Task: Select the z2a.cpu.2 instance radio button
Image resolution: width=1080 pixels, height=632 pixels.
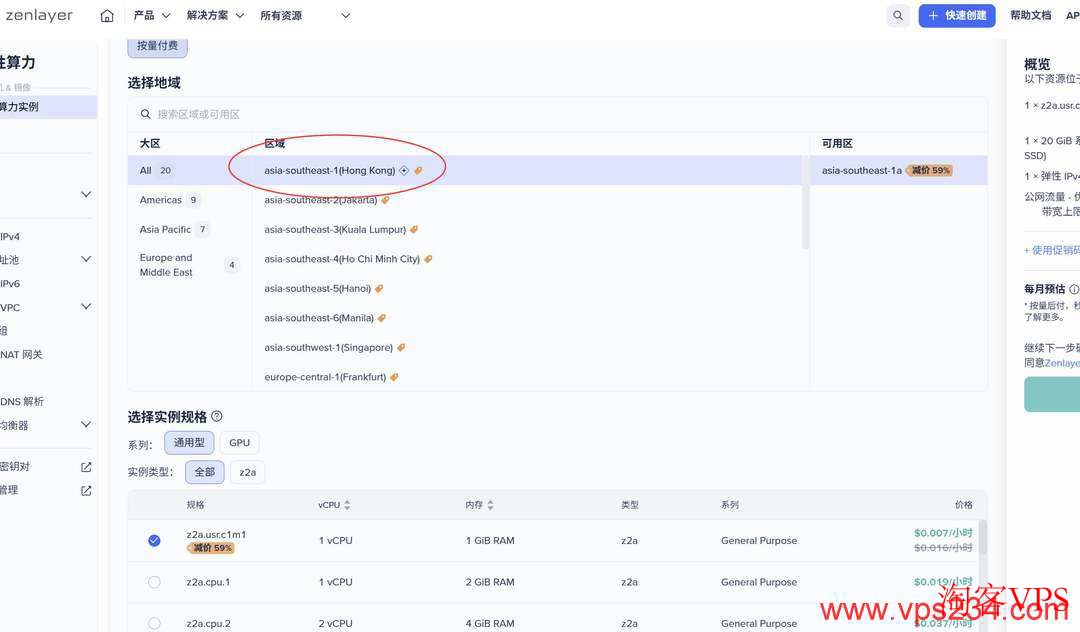Action: pyautogui.click(x=154, y=622)
